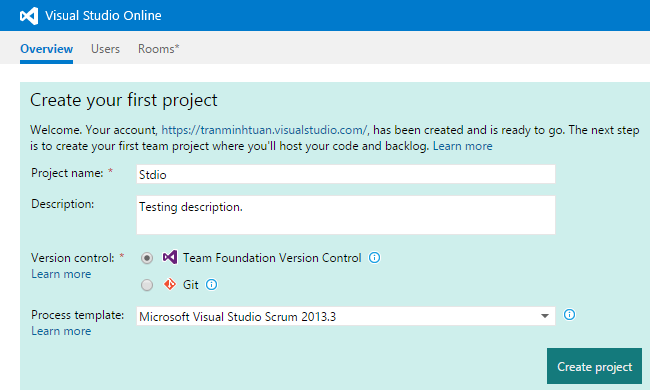
Task: Click the Visual Studio logo in header
Action: tap(29, 16)
